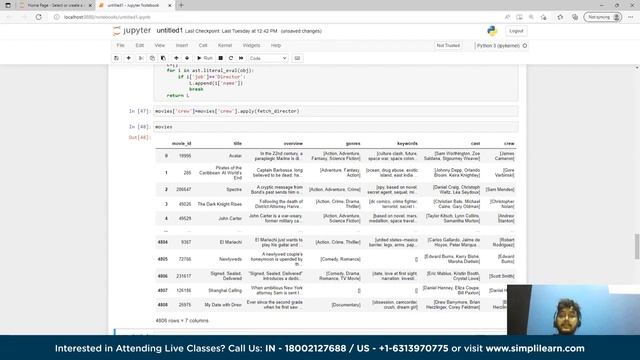The height and width of the screenshot is (360, 640).
Task: Open the Cell menu
Action: [x=203, y=45]
